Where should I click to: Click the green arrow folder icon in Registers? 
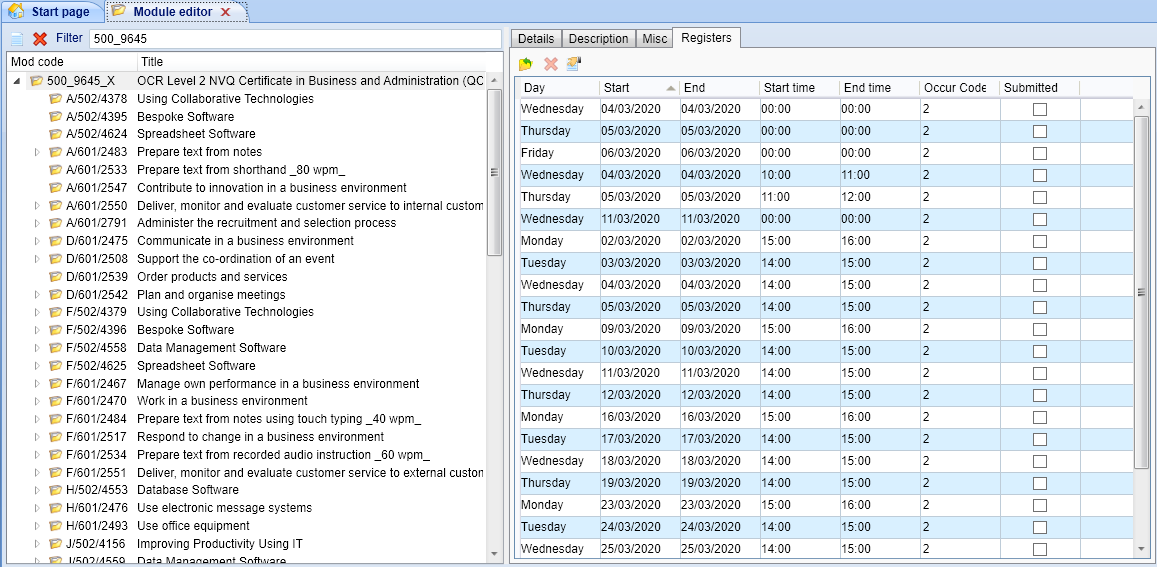pos(526,64)
